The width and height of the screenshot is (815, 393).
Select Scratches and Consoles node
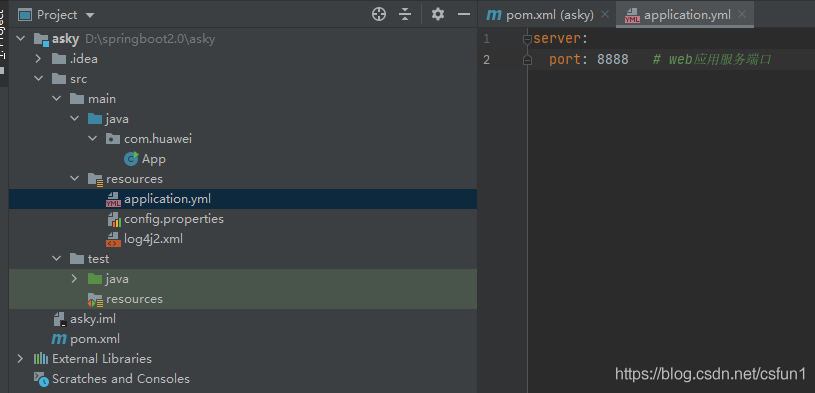(x=121, y=378)
